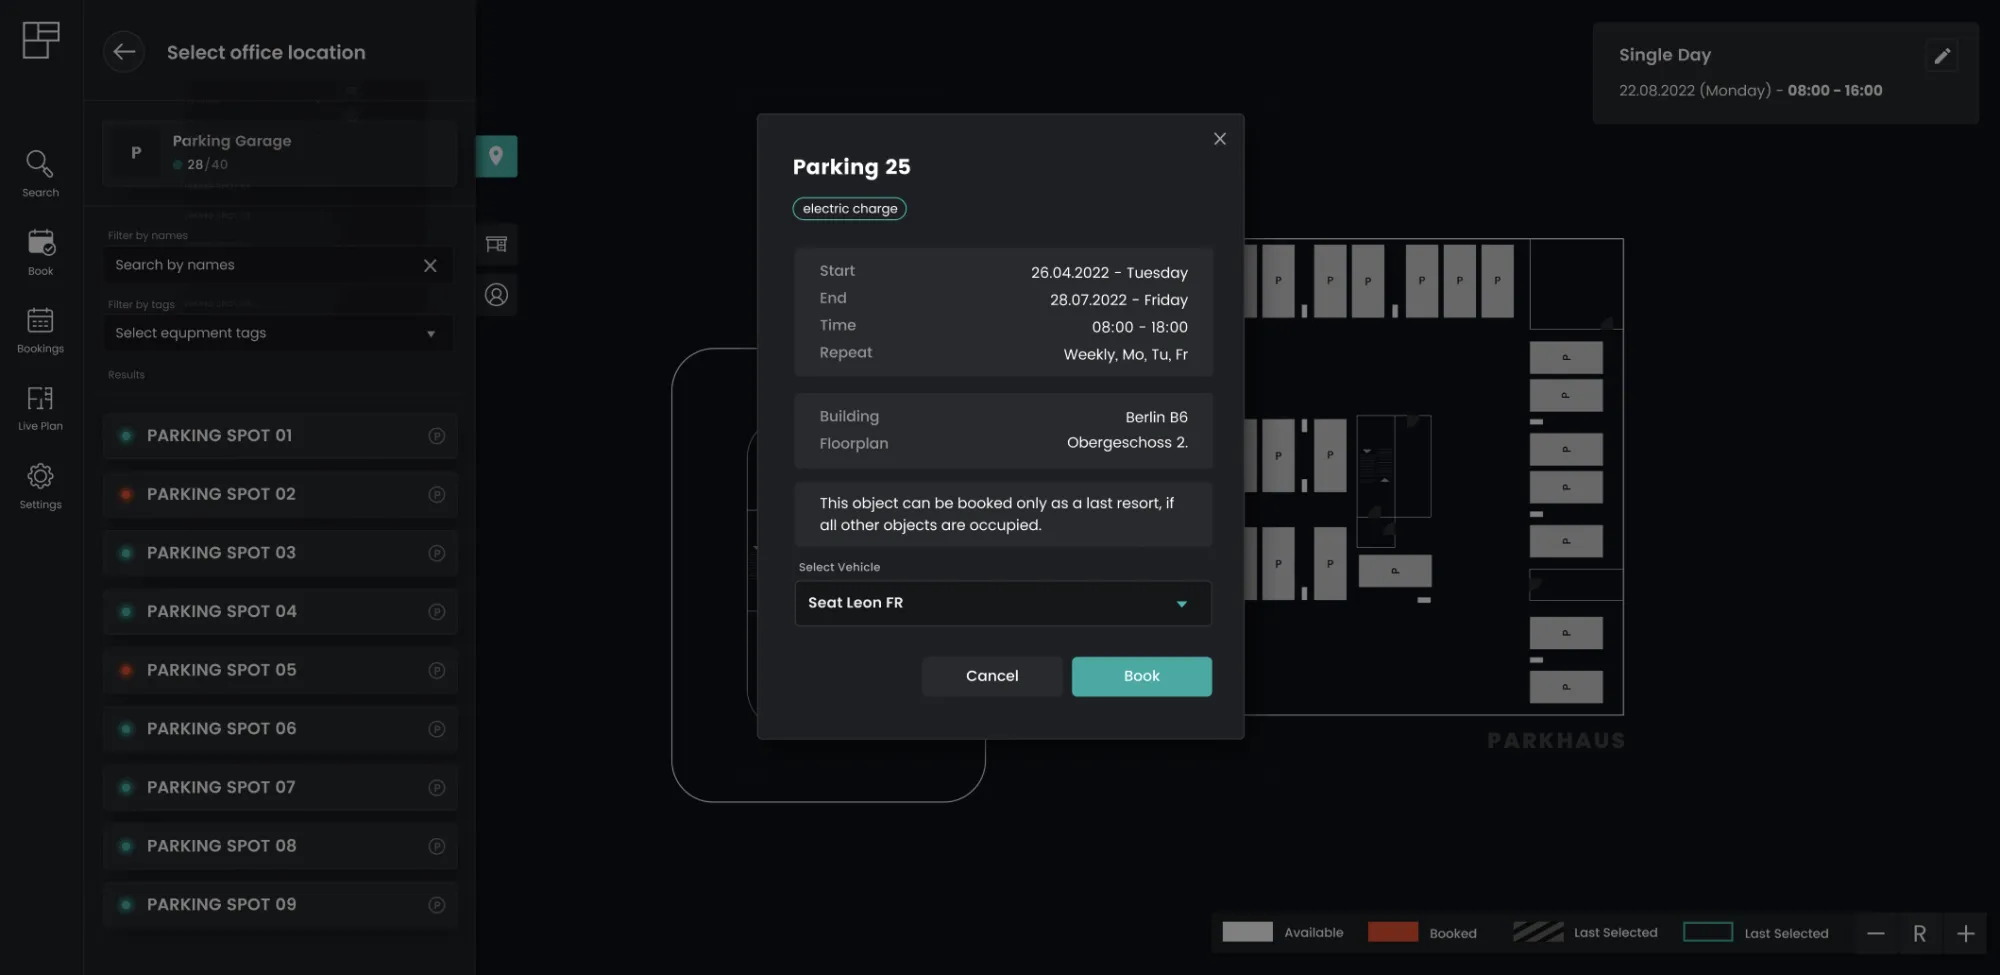
Task: Open Live Plan view
Action: click(x=40, y=407)
